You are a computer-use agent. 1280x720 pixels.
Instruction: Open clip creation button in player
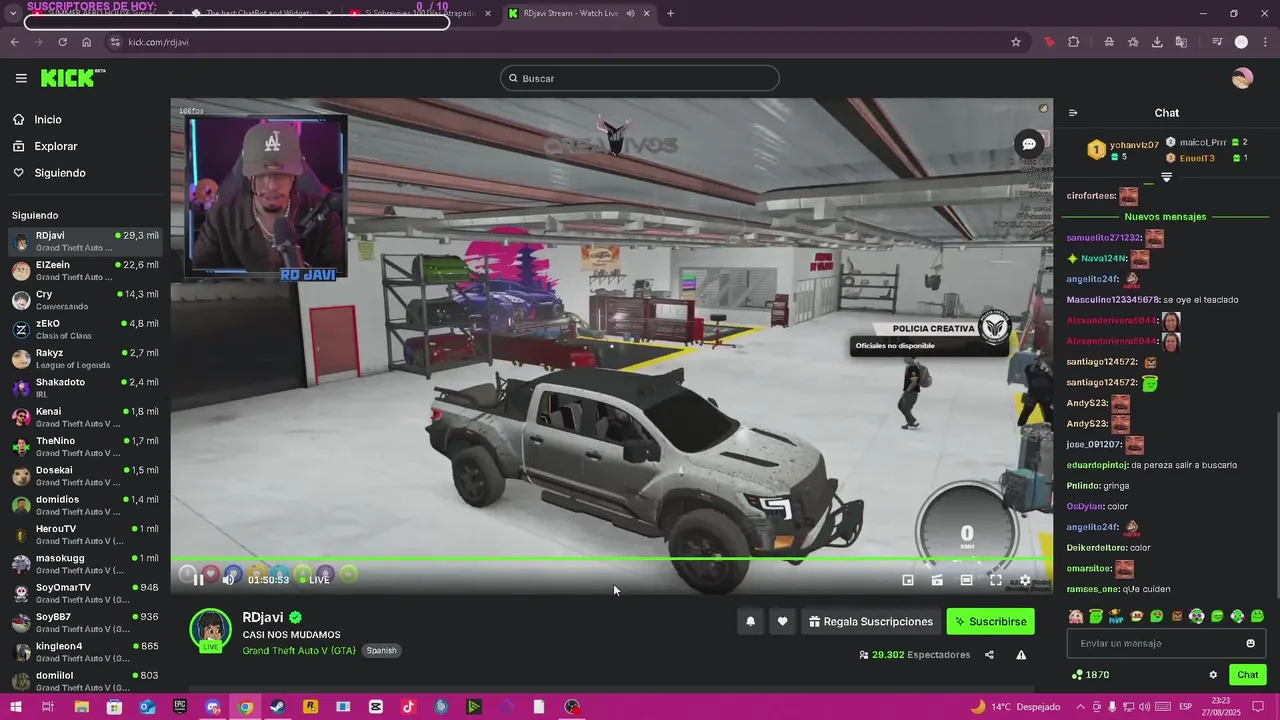pyautogui.click(x=937, y=580)
